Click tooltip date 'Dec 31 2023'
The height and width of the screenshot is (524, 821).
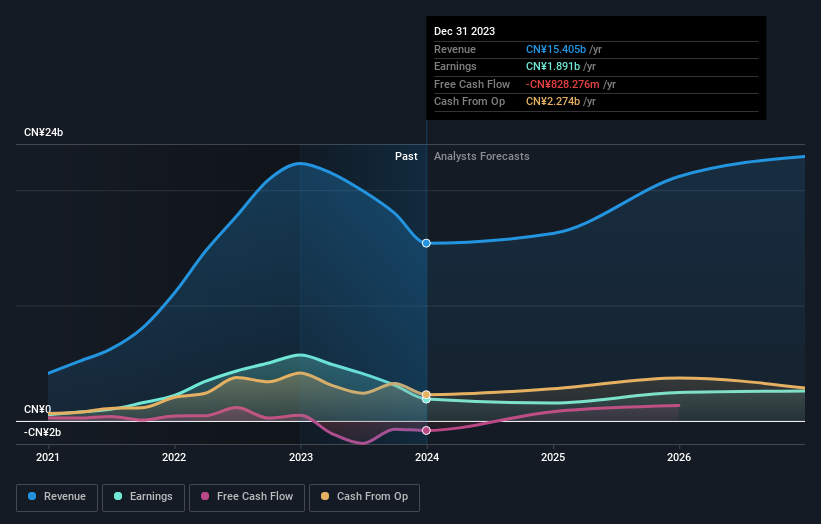464,31
